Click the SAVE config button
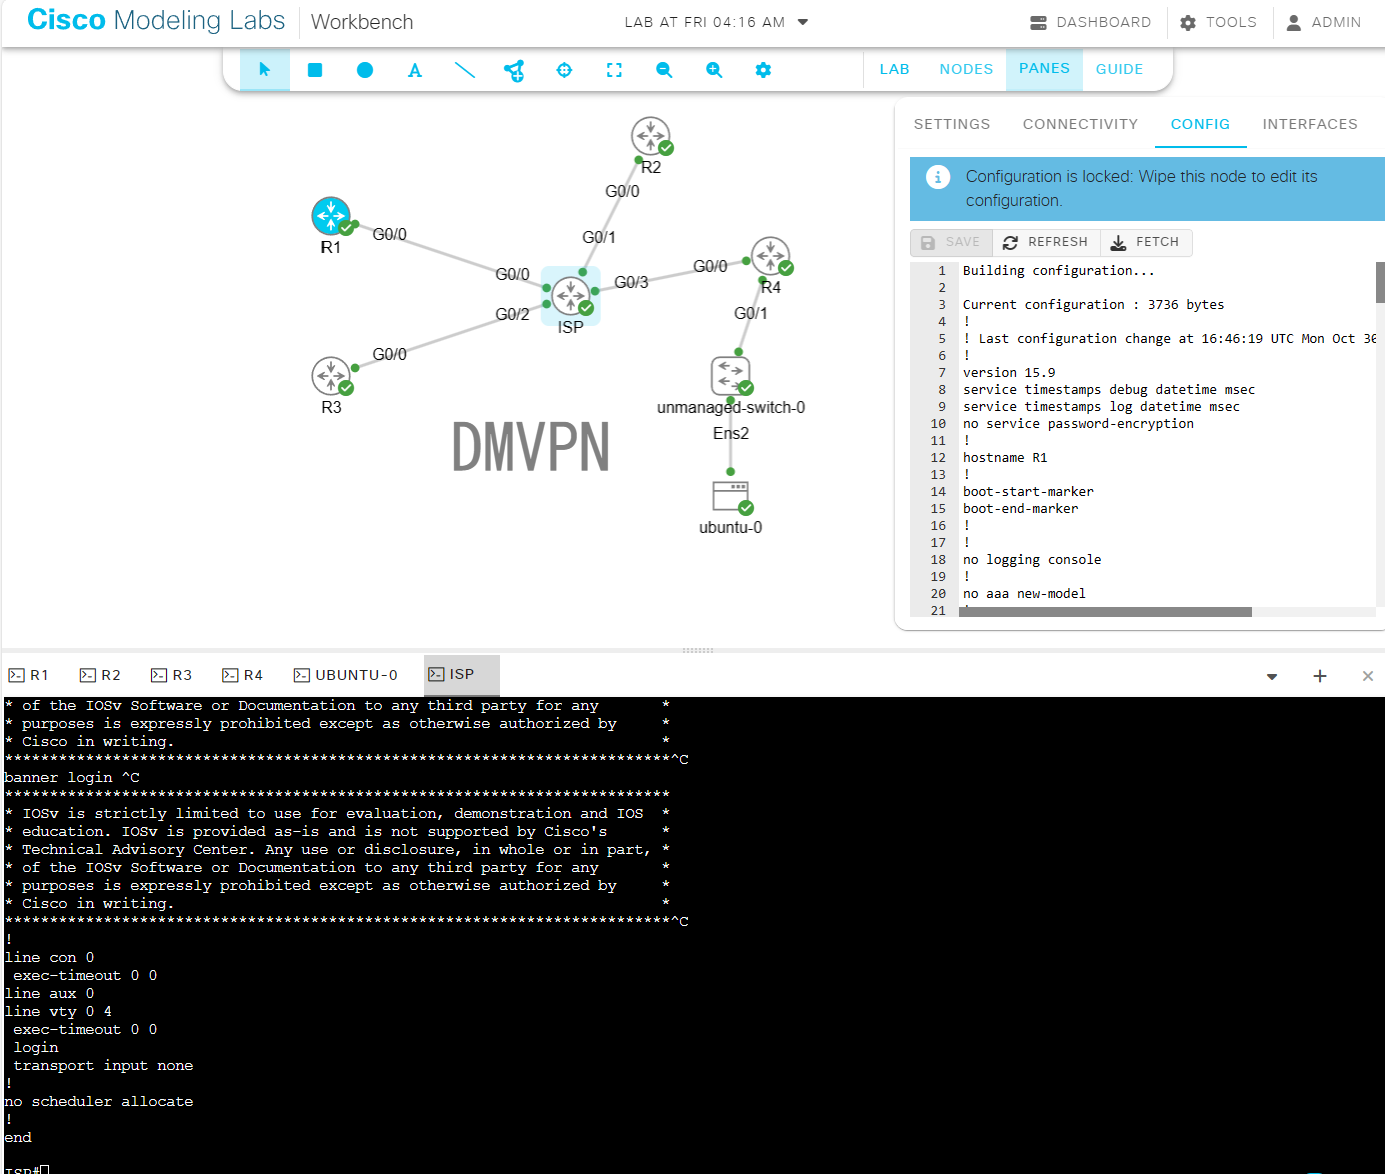The height and width of the screenshot is (1174, 1385). coord(951,242)
